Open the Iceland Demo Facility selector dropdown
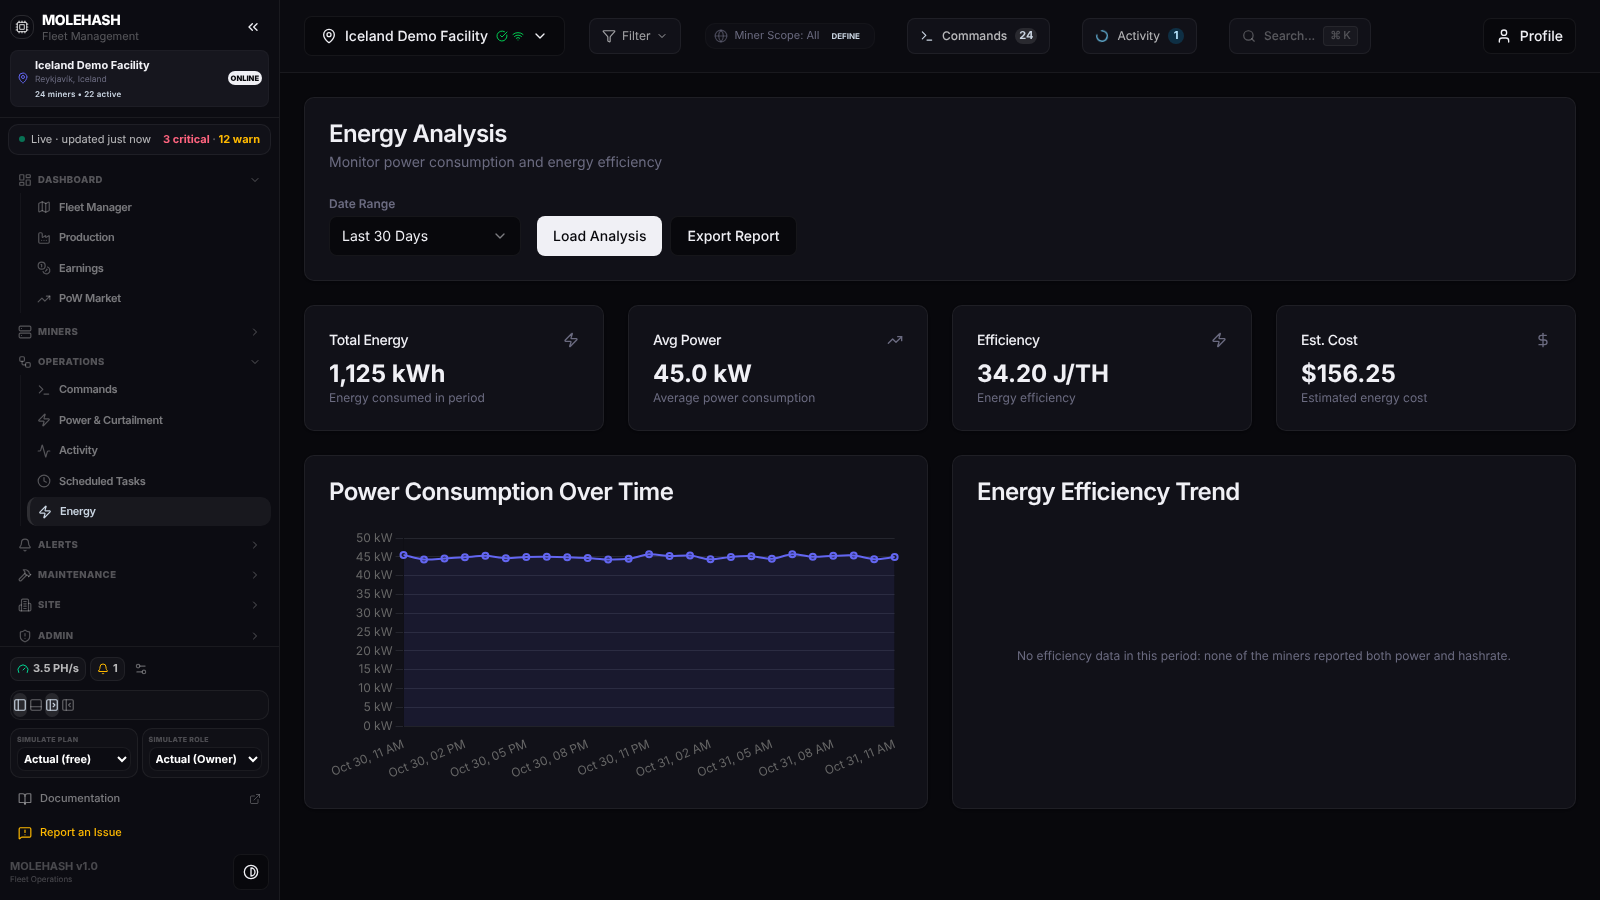1600x900 pixels. click(x=434, y=36)
